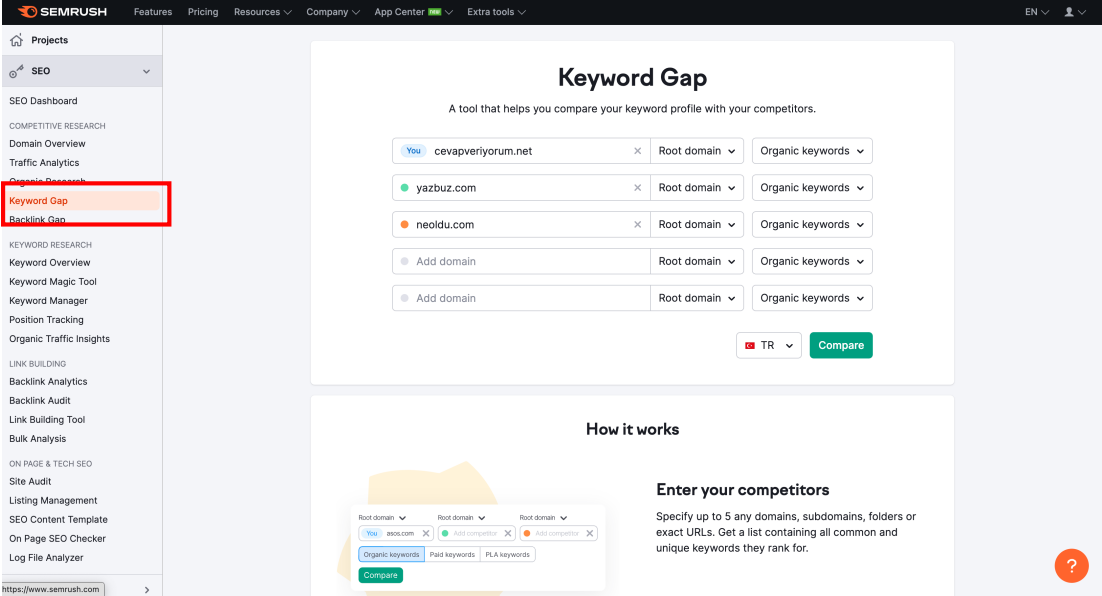Open Site Audit
This screenshot has width=1102, height=596.
(30, 481)
